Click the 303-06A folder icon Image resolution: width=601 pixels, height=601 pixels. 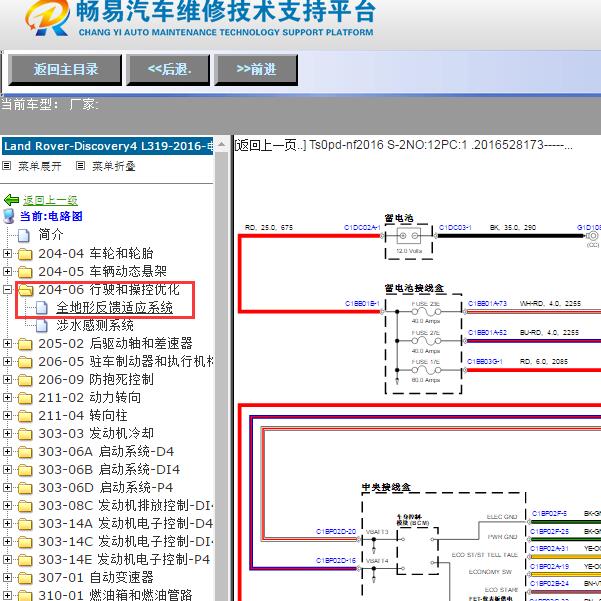tap(25, 452)
